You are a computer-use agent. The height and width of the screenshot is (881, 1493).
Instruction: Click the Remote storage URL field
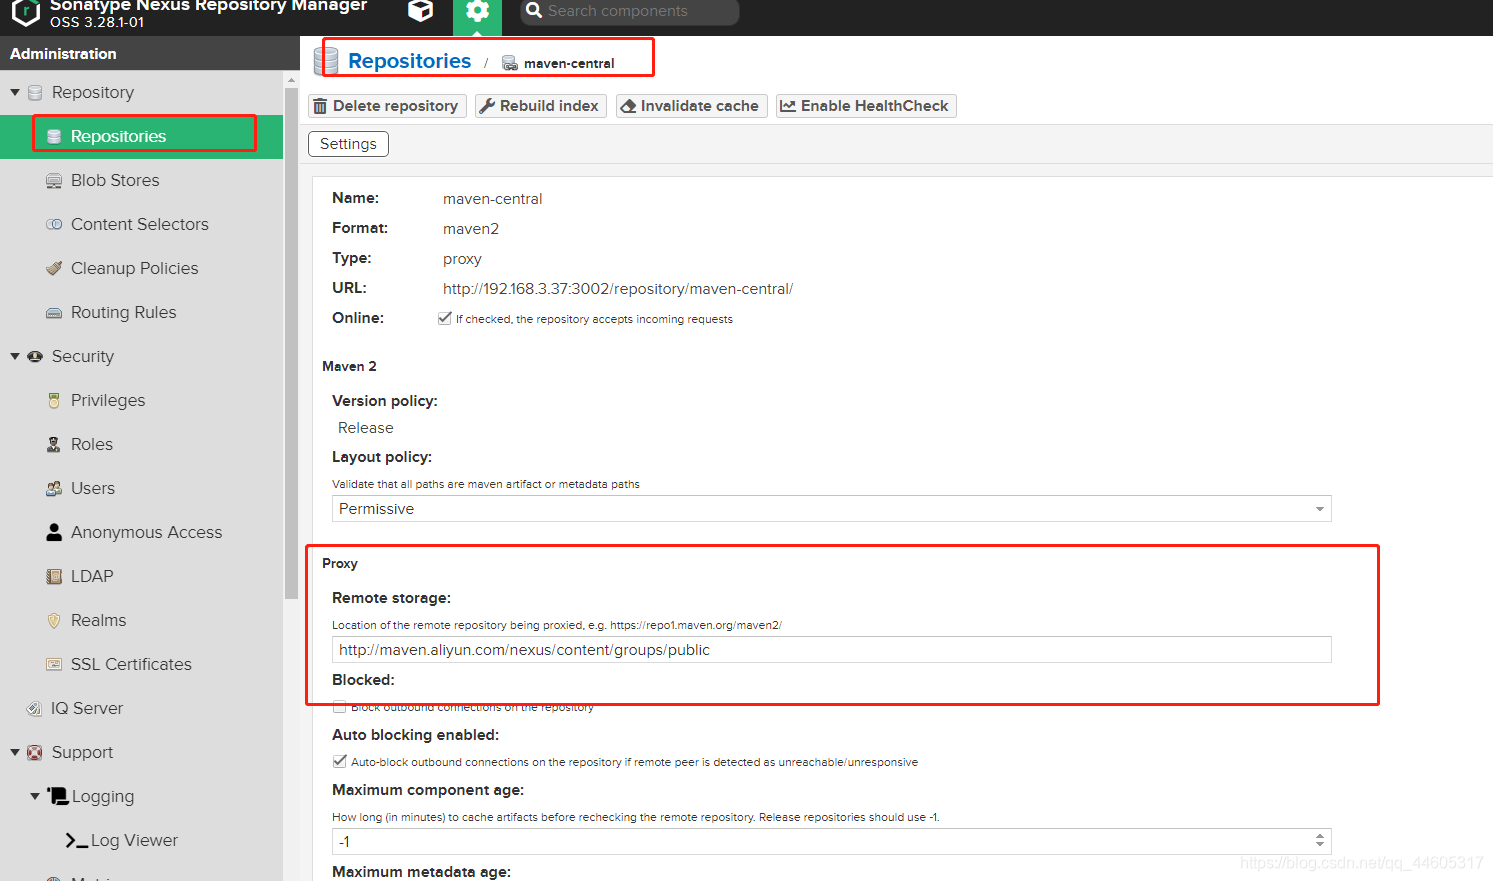(831, 649)
